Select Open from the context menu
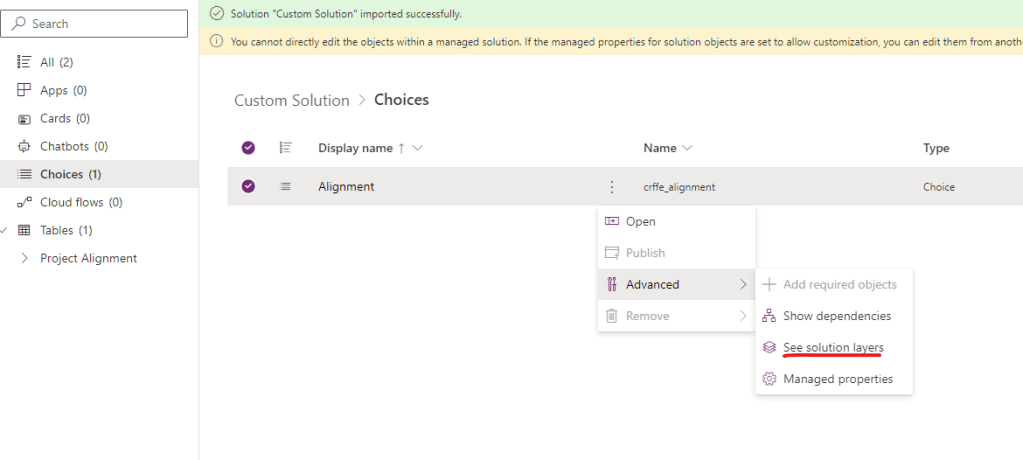Image resolution: width=1023 pixels, height=460 pixels. (640, 222)
